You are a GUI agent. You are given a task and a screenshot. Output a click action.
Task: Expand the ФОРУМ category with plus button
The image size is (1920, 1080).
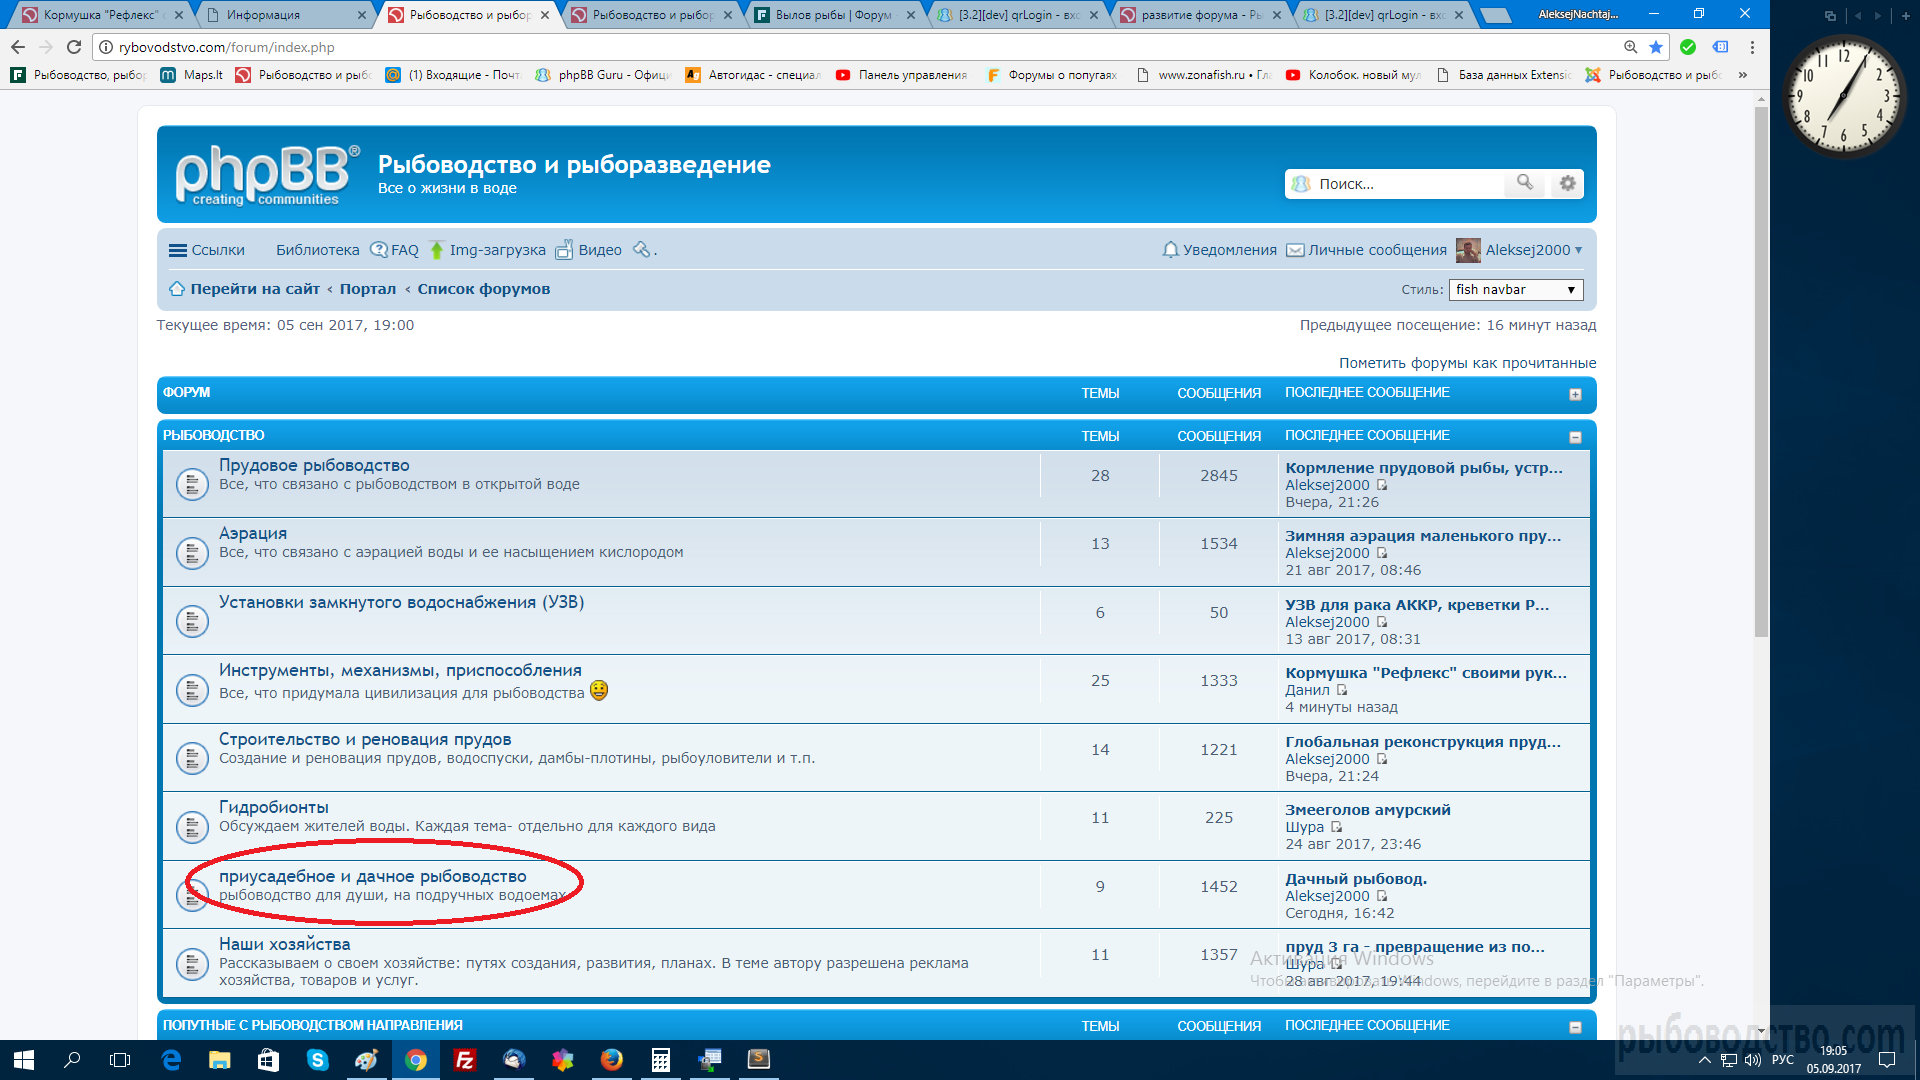click(x=1575, y=394)
